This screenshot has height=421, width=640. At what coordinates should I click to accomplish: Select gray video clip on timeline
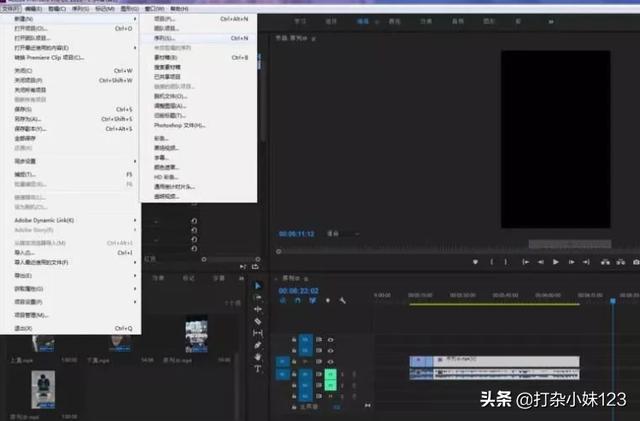[494, 361]
